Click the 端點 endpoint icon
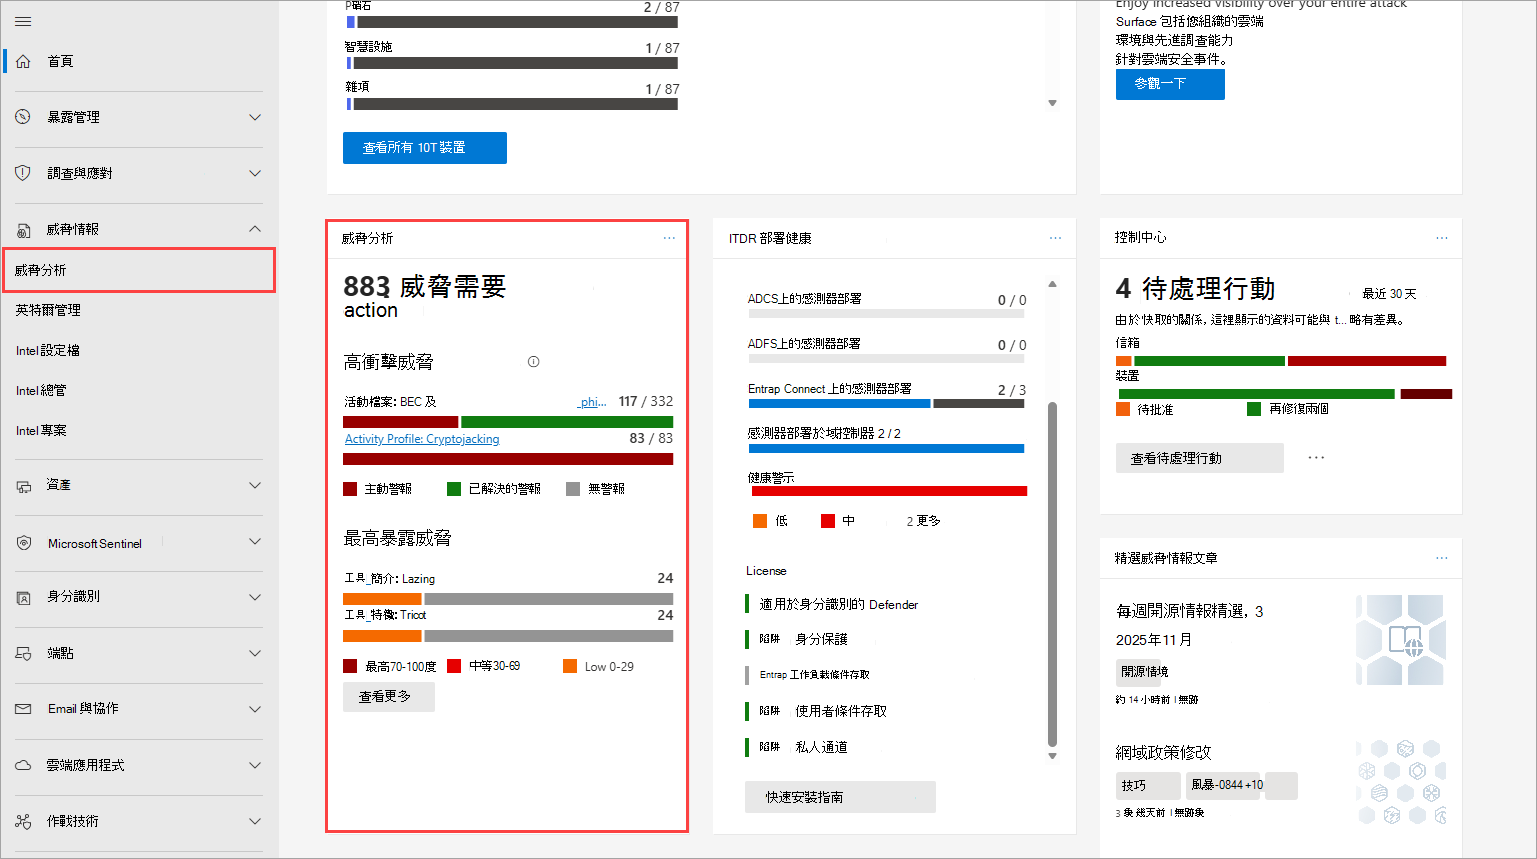Screen dimensions: 1537x859 pos(23,653)
